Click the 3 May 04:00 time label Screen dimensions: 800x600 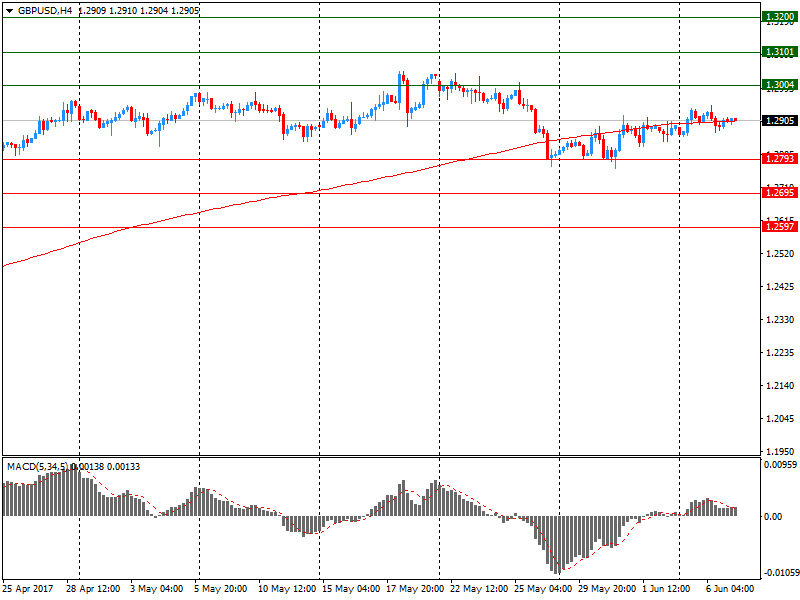pyautogui.click(x=157, y=589)
